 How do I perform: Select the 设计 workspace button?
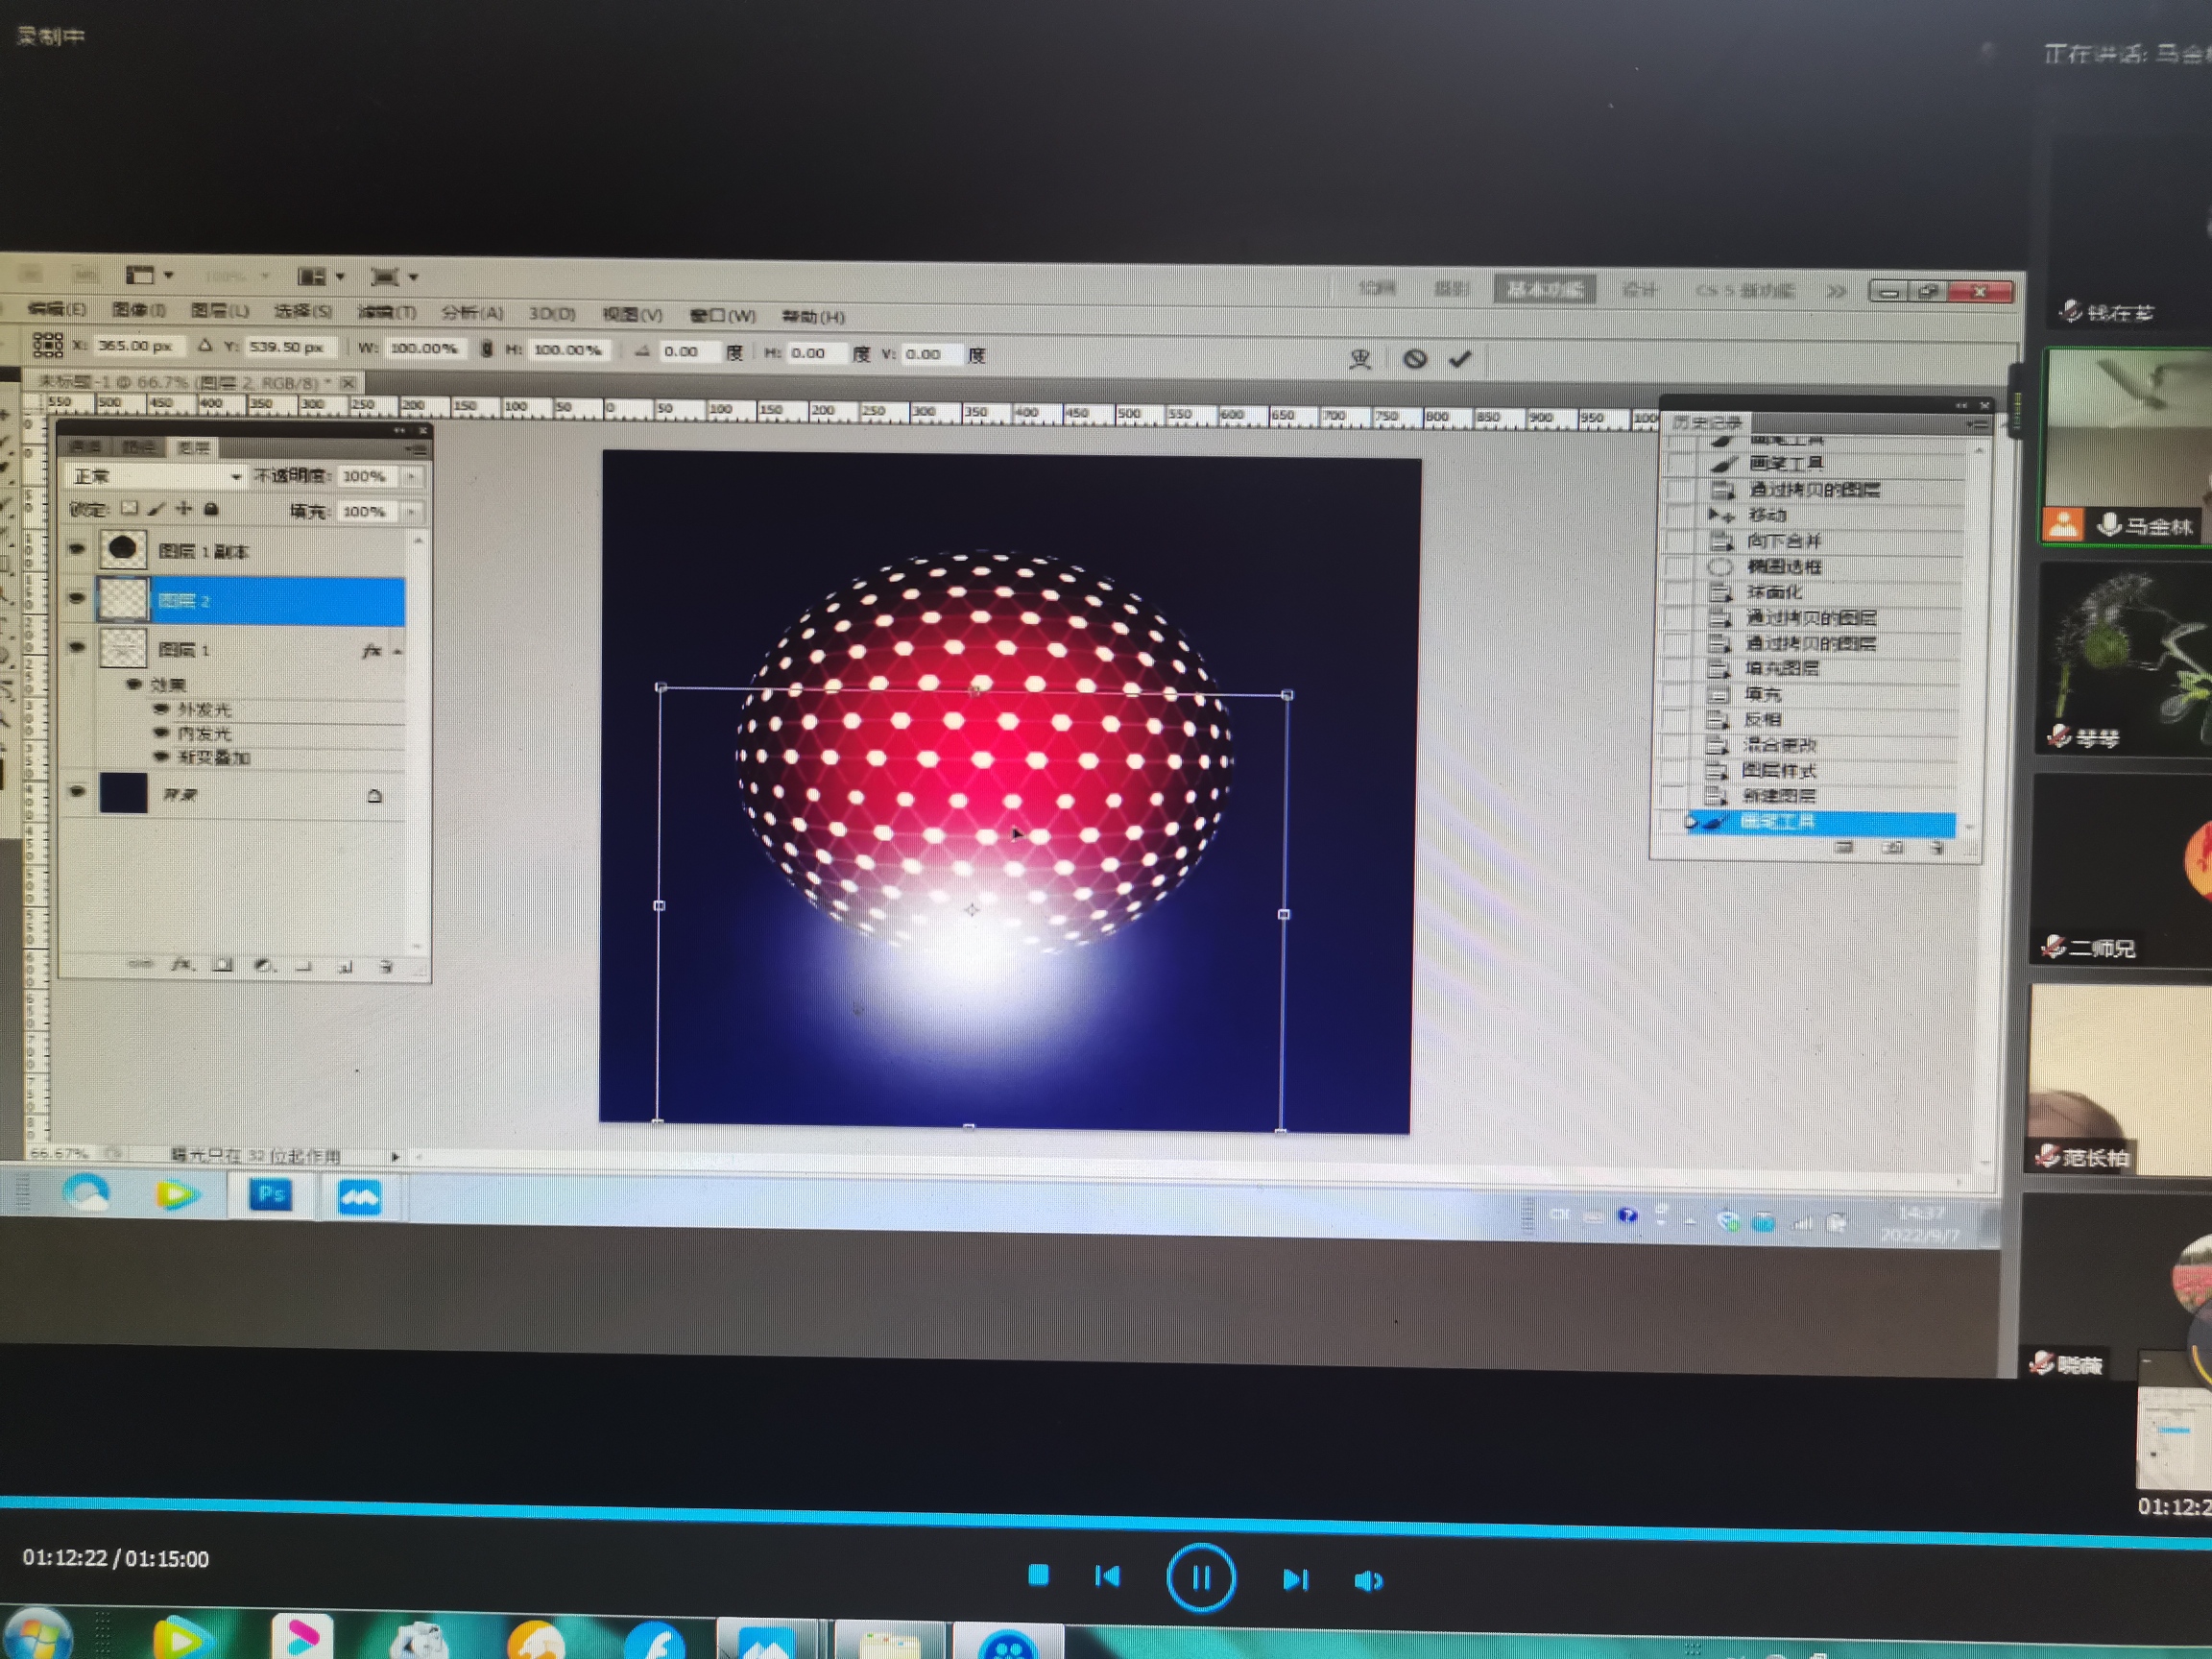(1640, 290)
